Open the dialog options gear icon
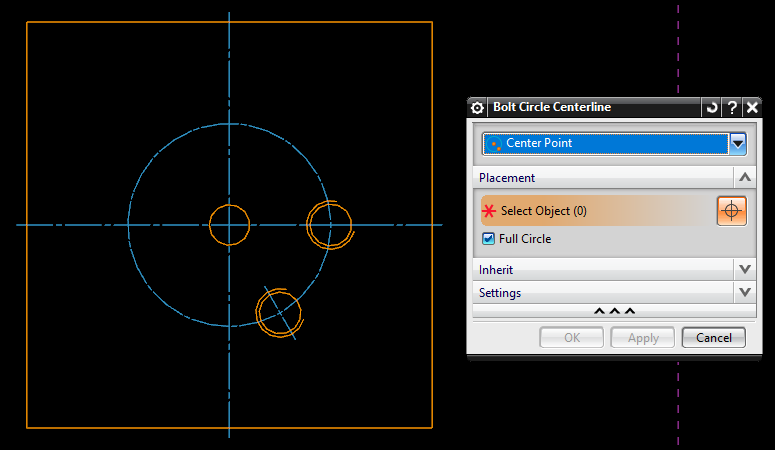This screenshot has height=450, width=775. coord(477,108)
